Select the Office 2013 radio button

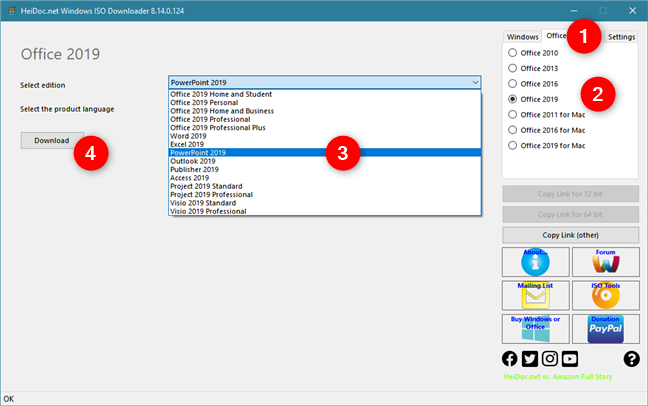(x=512, y=68)
